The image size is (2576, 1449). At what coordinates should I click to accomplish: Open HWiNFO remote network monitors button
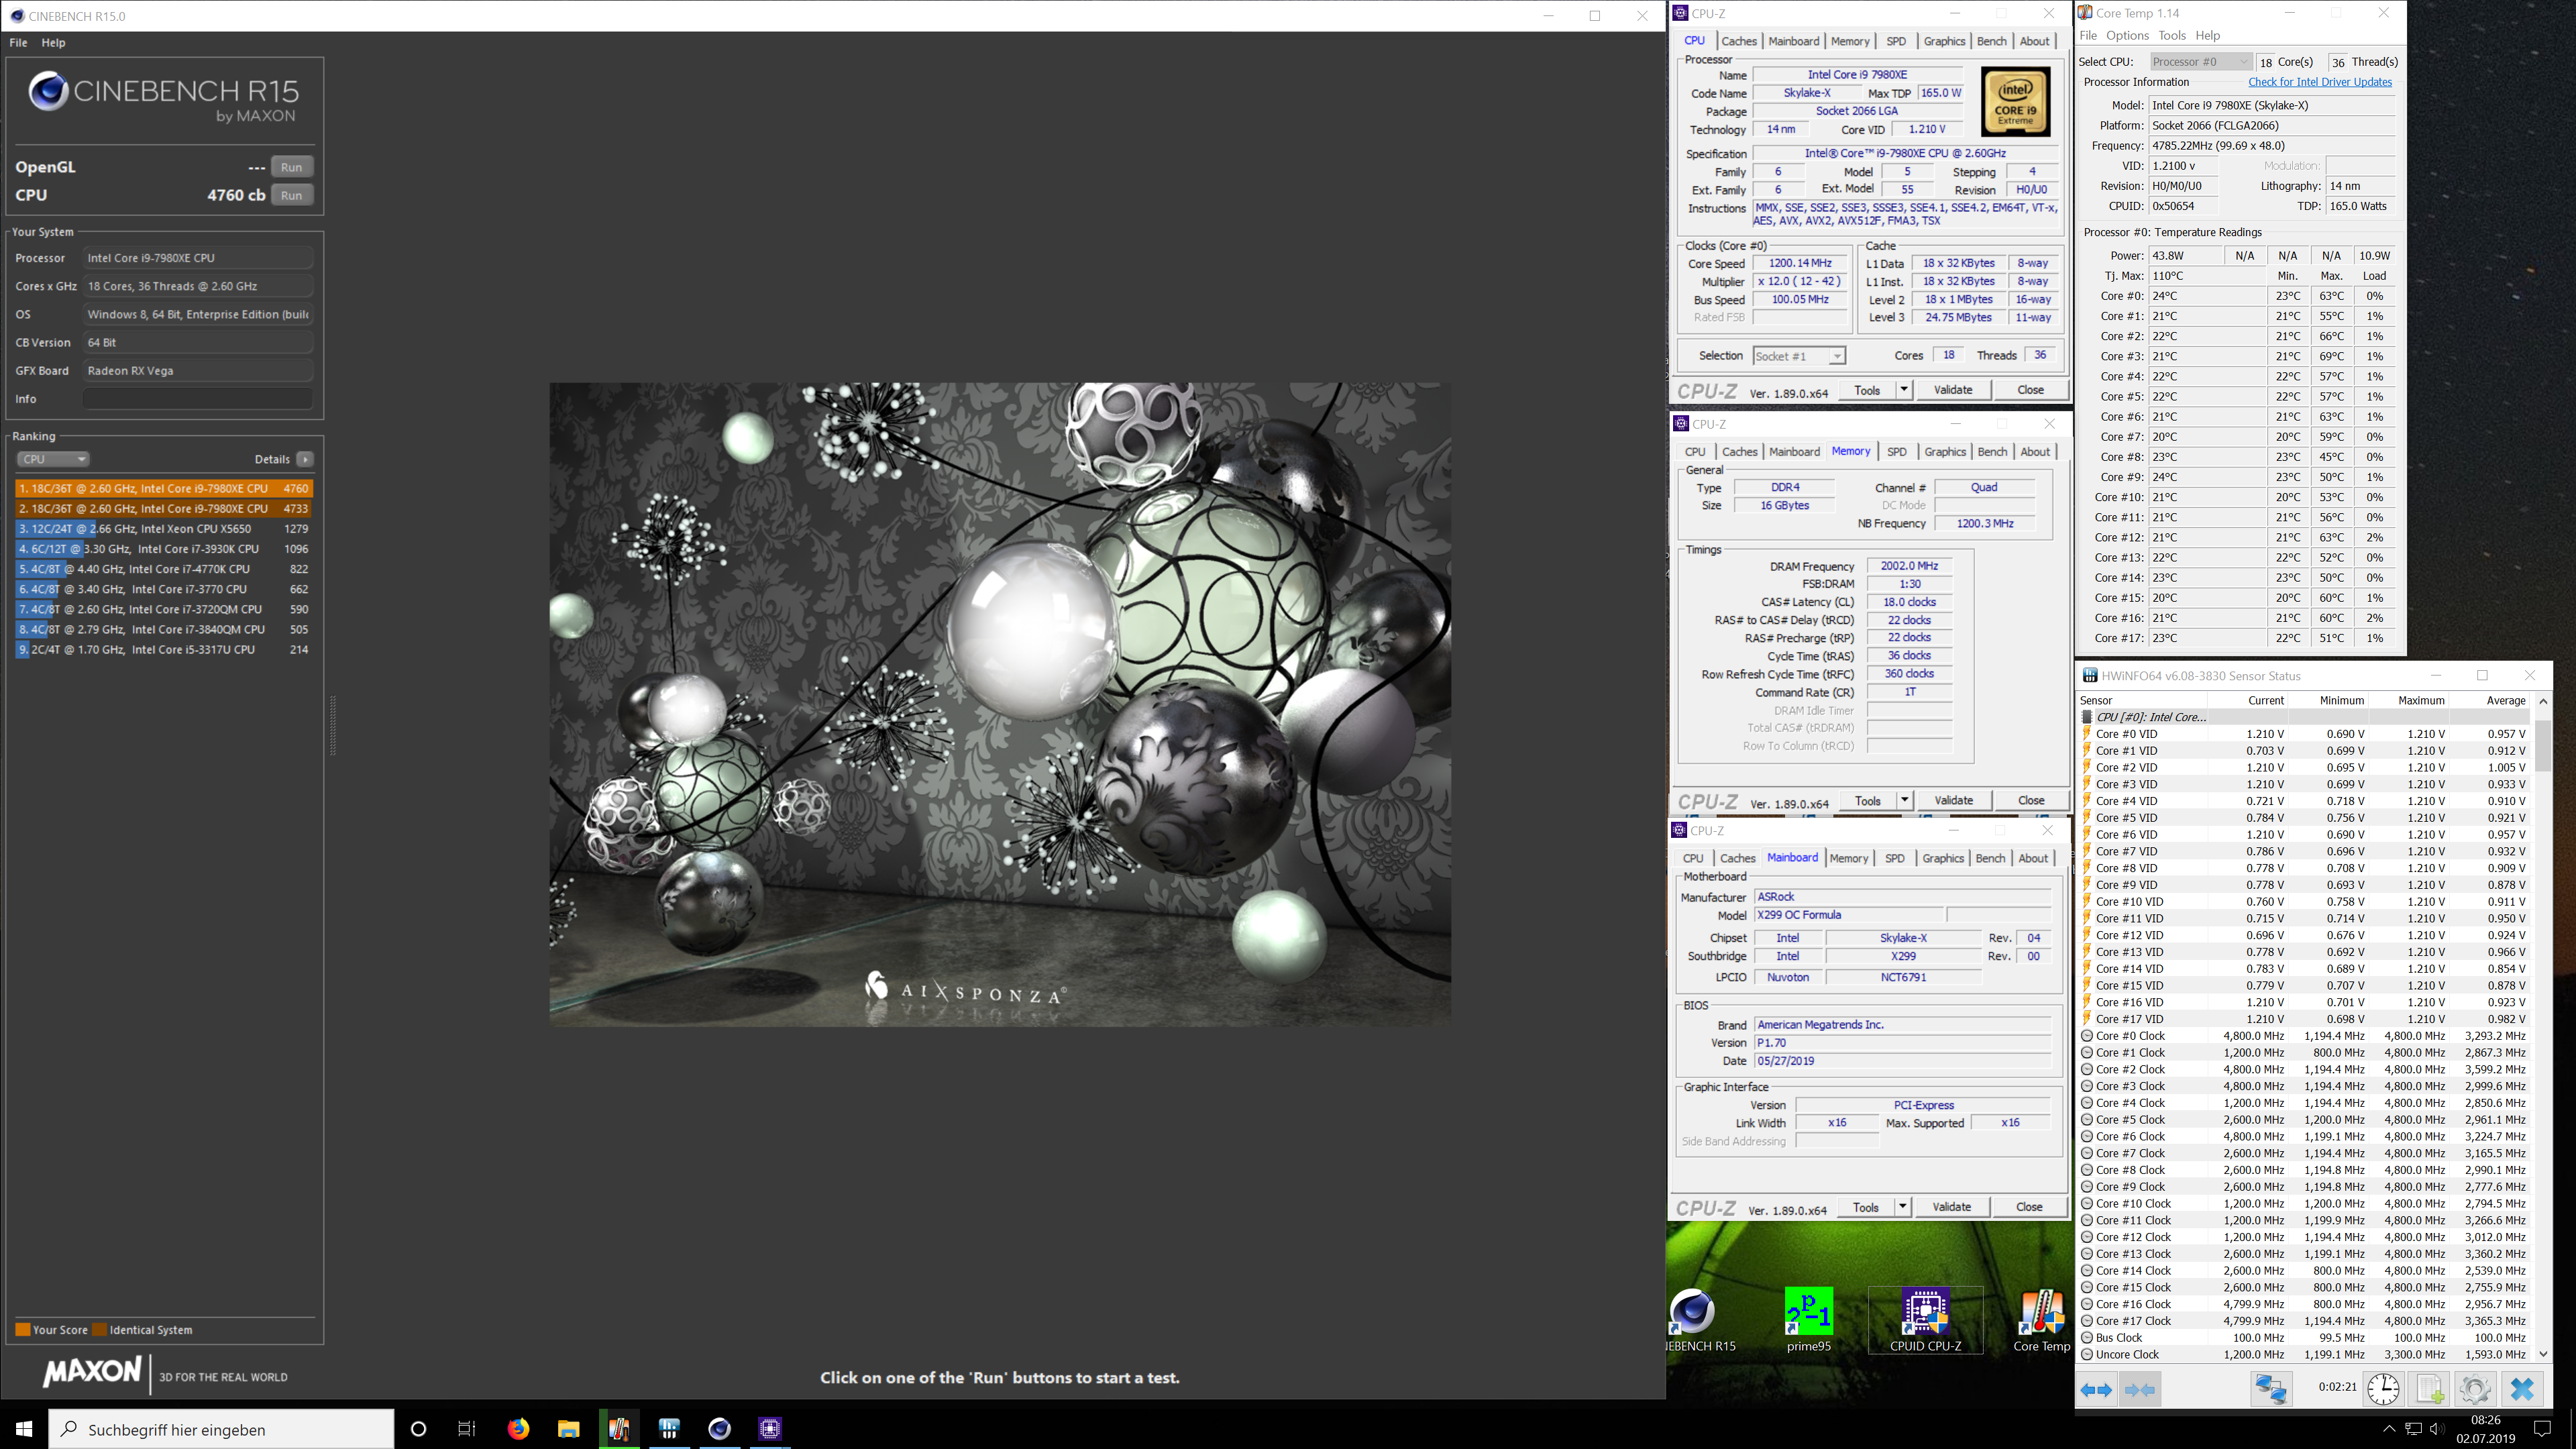click(x=2271, y=1389)
